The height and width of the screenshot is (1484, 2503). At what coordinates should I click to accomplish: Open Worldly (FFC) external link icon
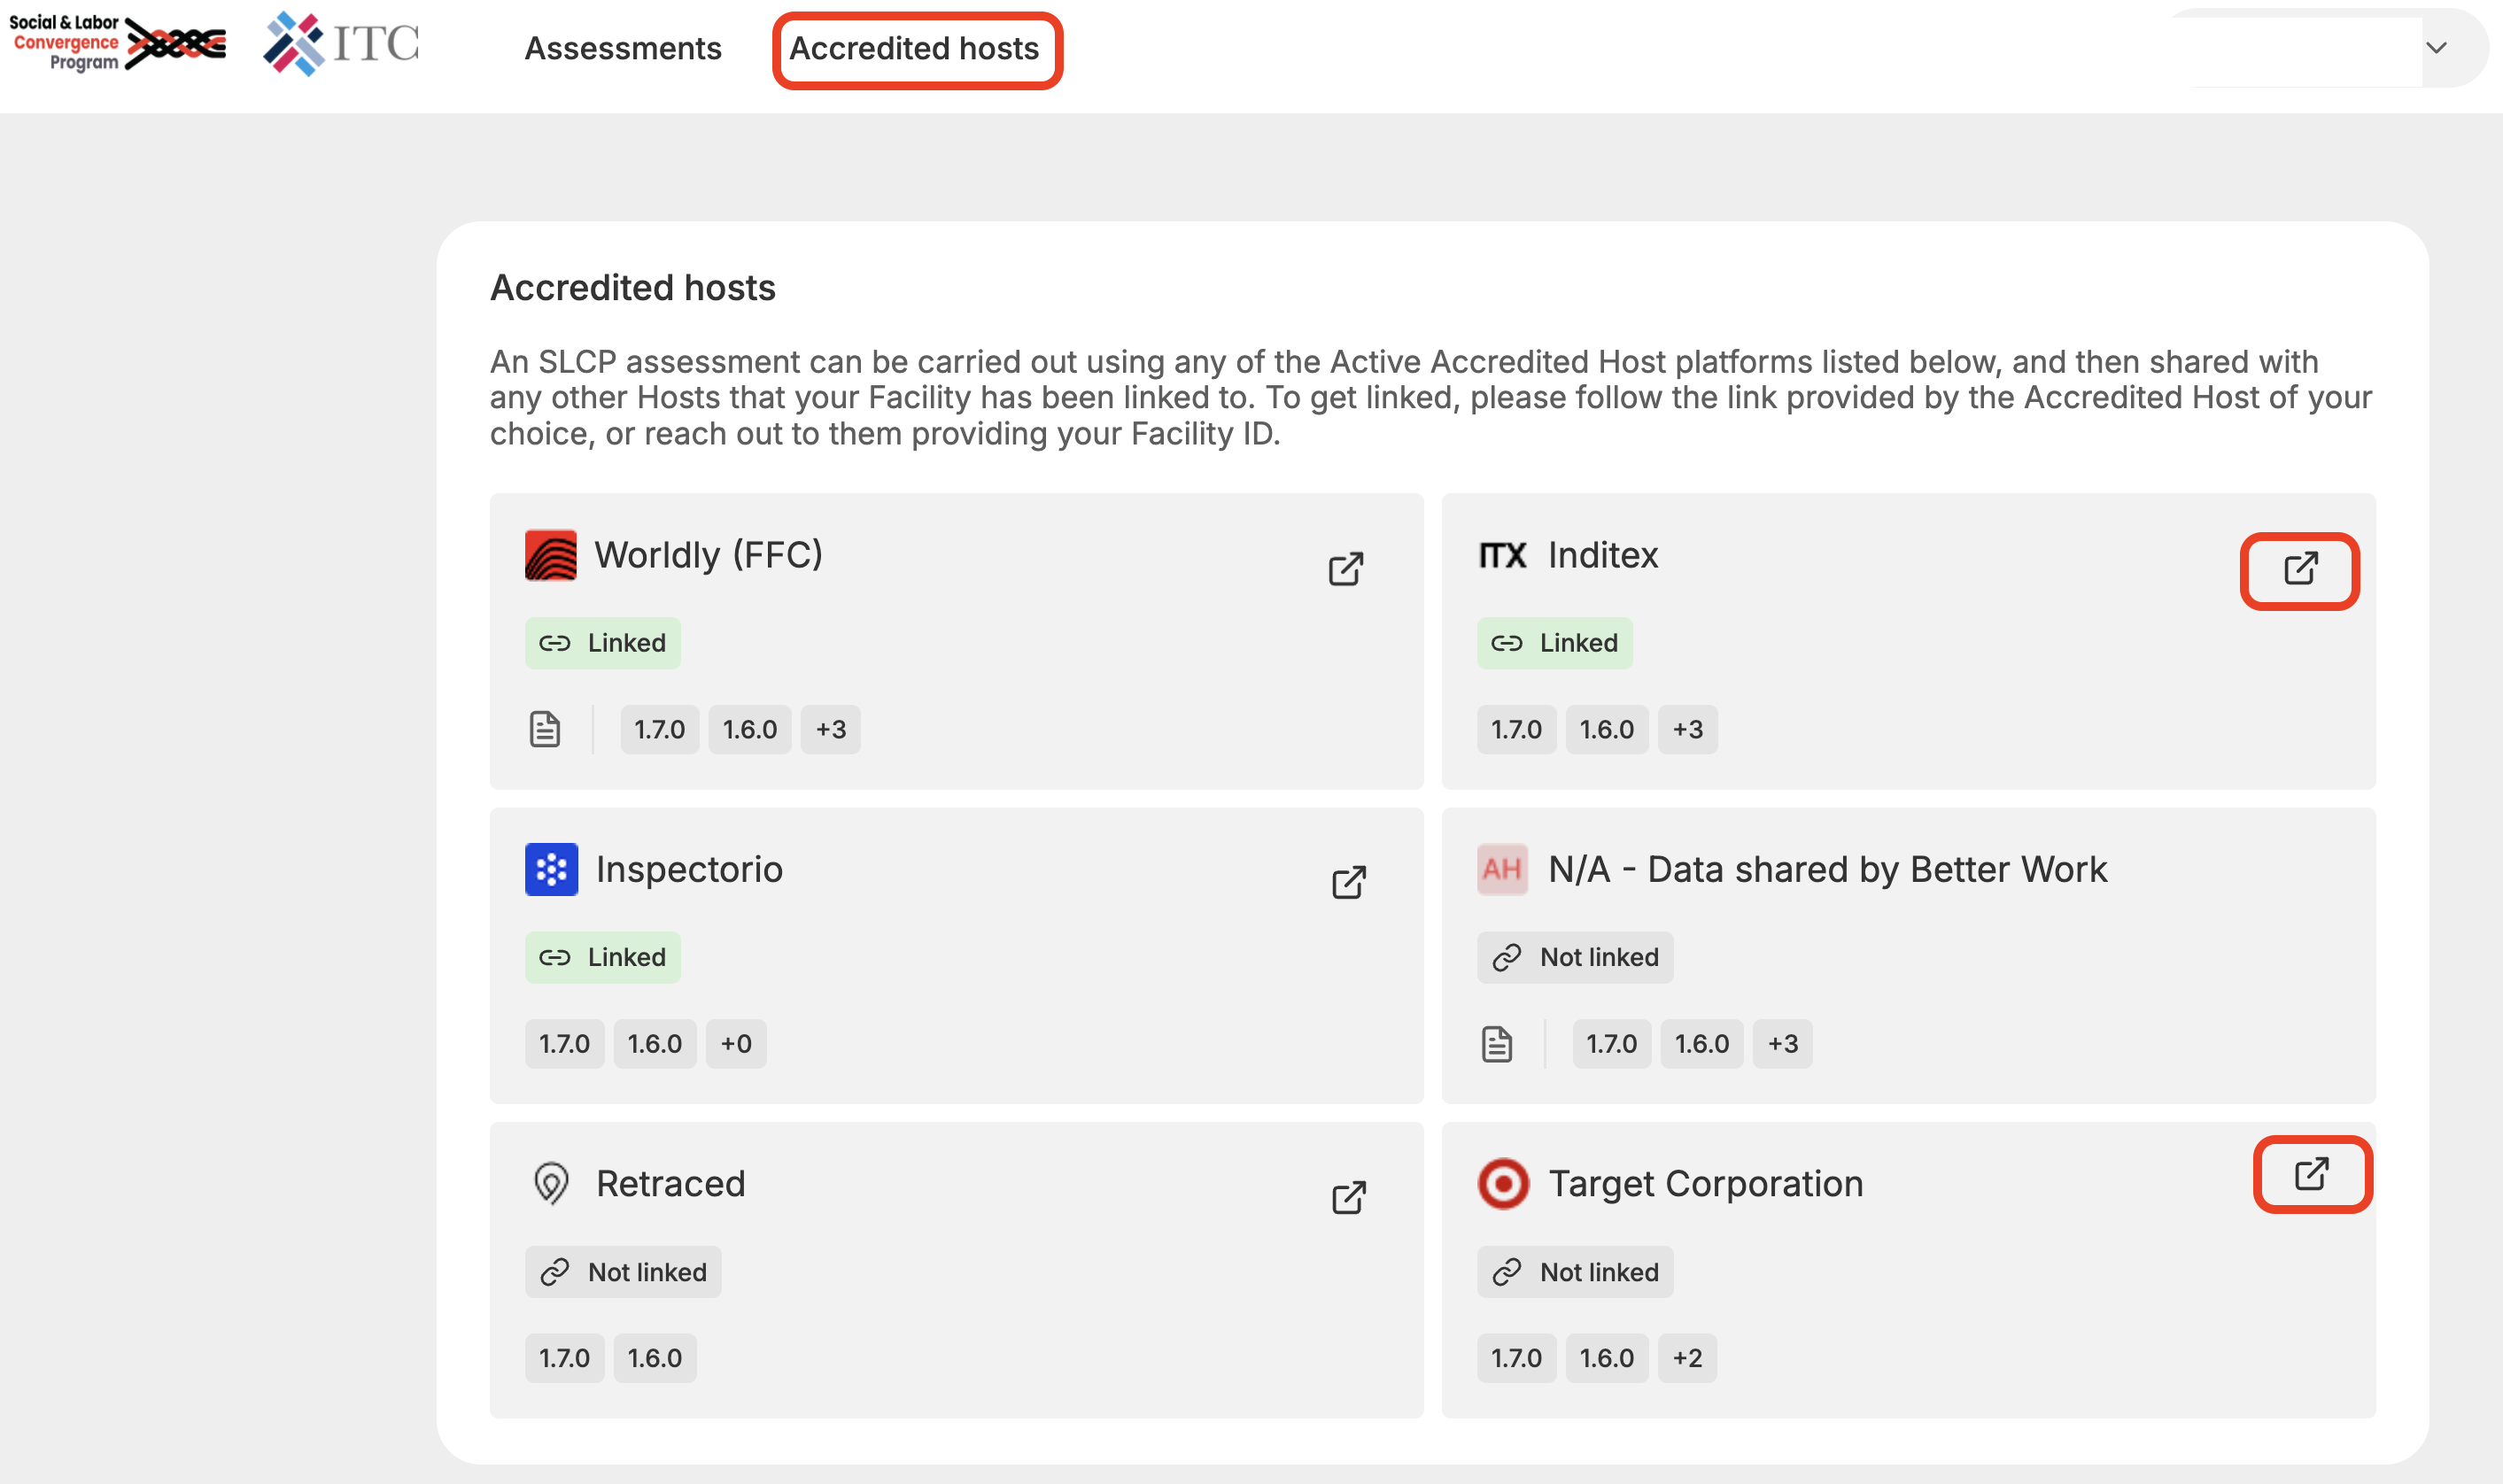pos(1345,569)
